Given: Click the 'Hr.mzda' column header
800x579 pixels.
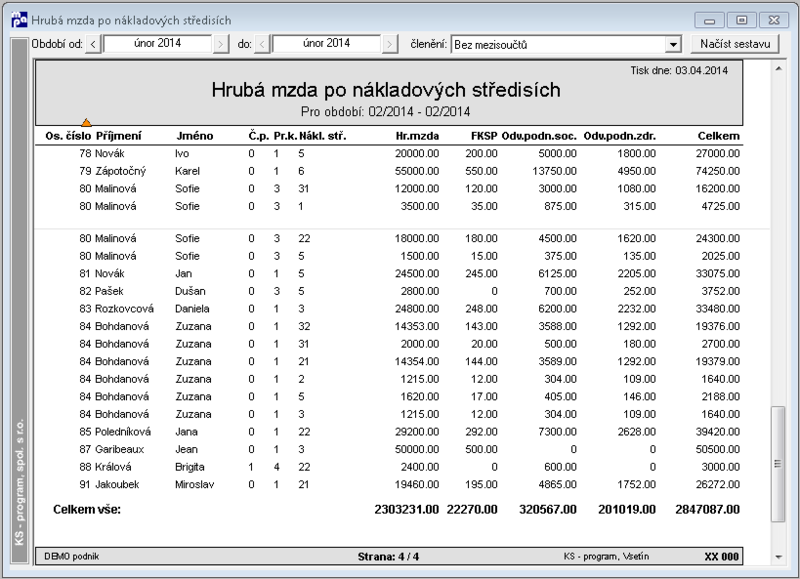Looking at the screenshot, I should 417,136.
